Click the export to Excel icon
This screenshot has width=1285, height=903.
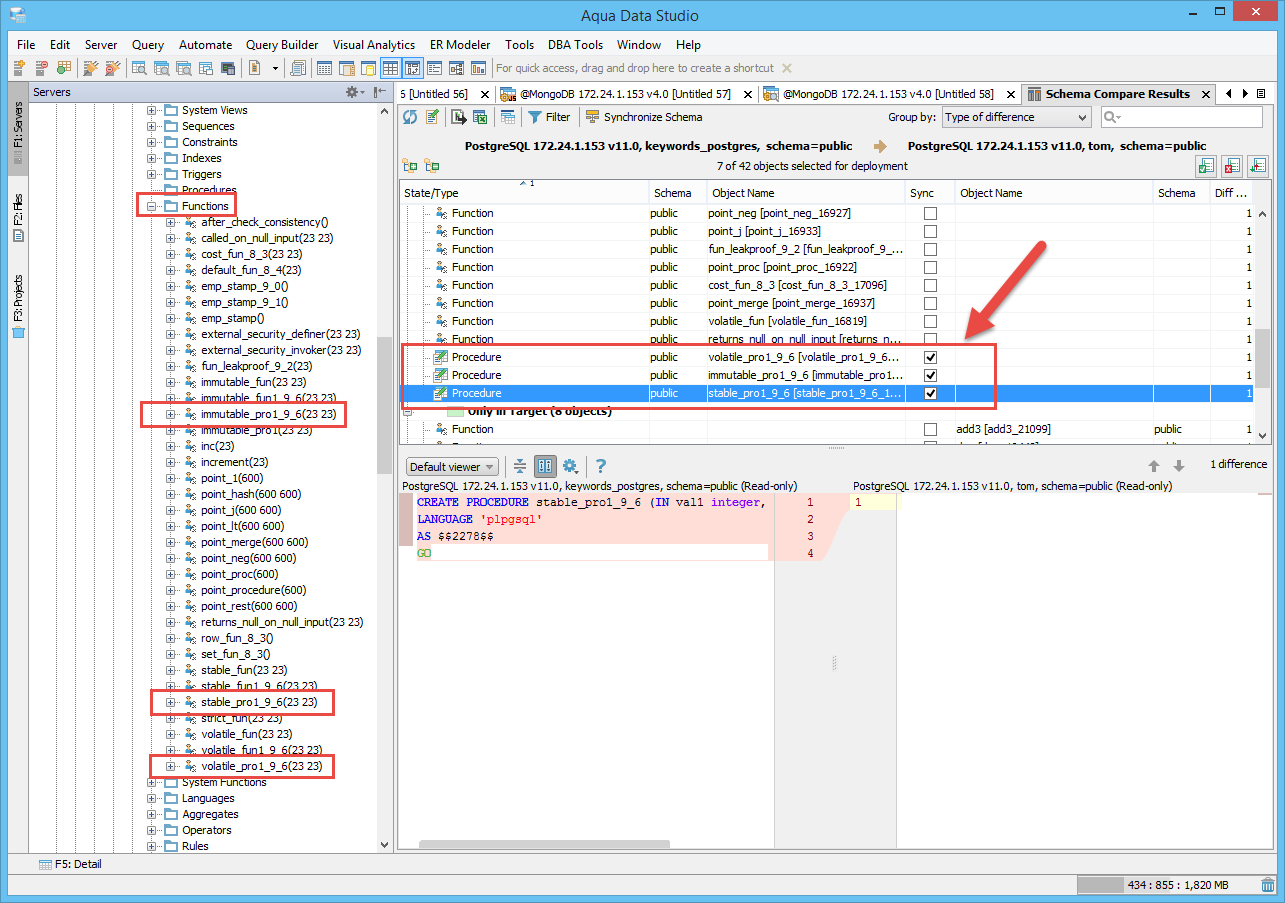pos(480,117)
